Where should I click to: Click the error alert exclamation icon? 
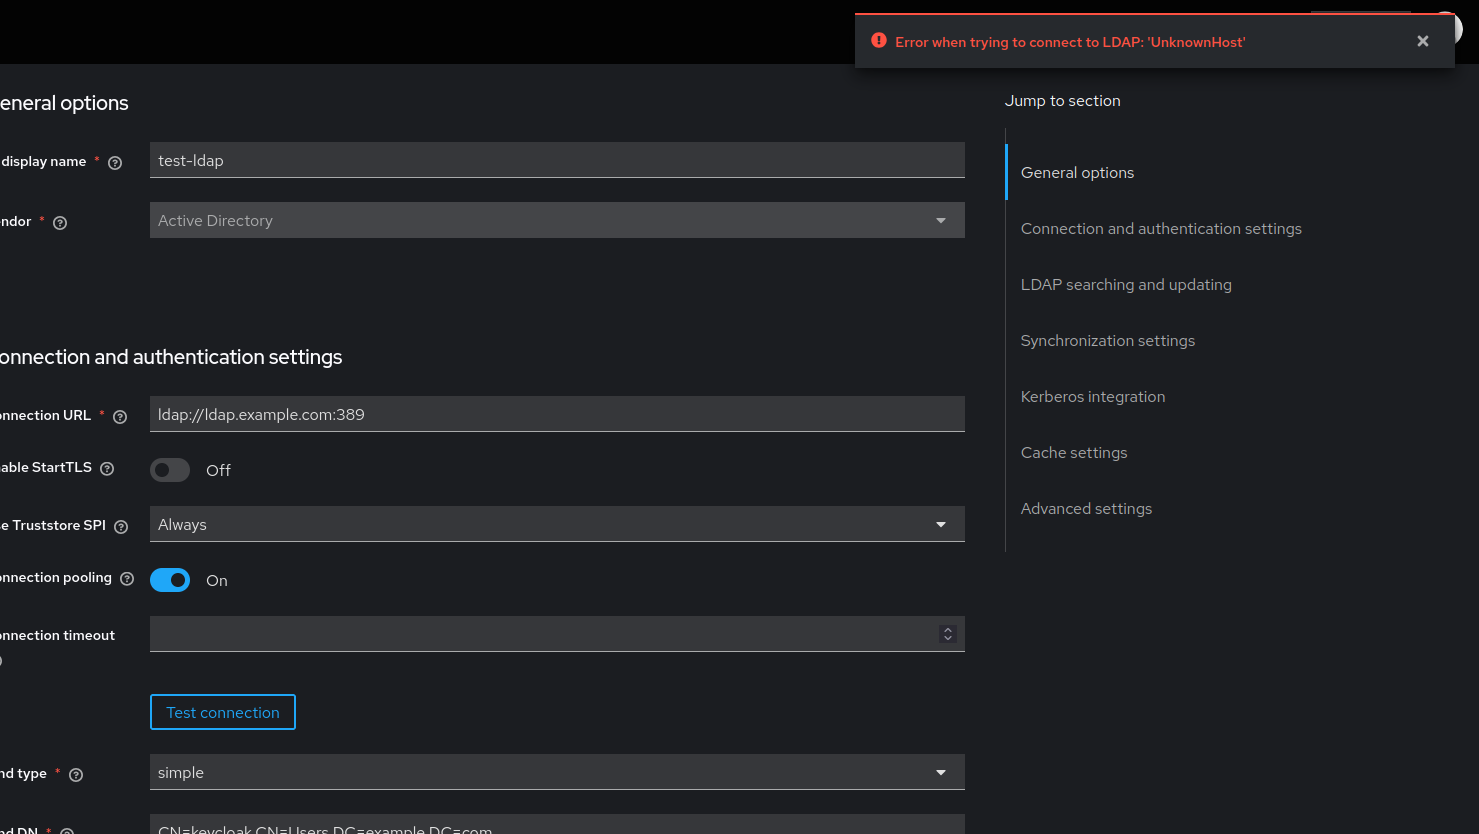pyautogui.click(x=878, y=41)
